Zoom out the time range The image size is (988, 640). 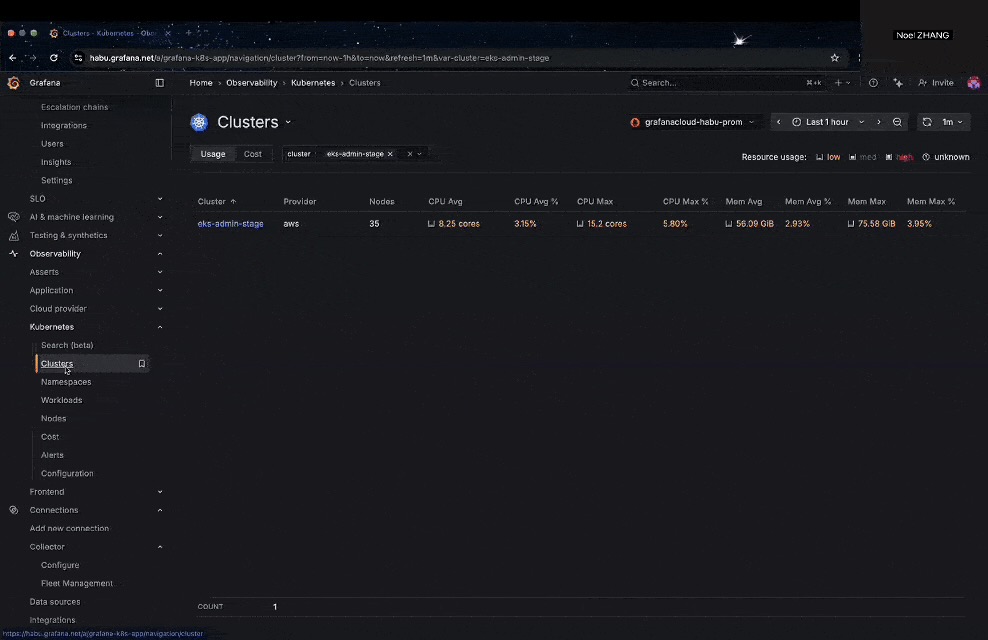897,122
